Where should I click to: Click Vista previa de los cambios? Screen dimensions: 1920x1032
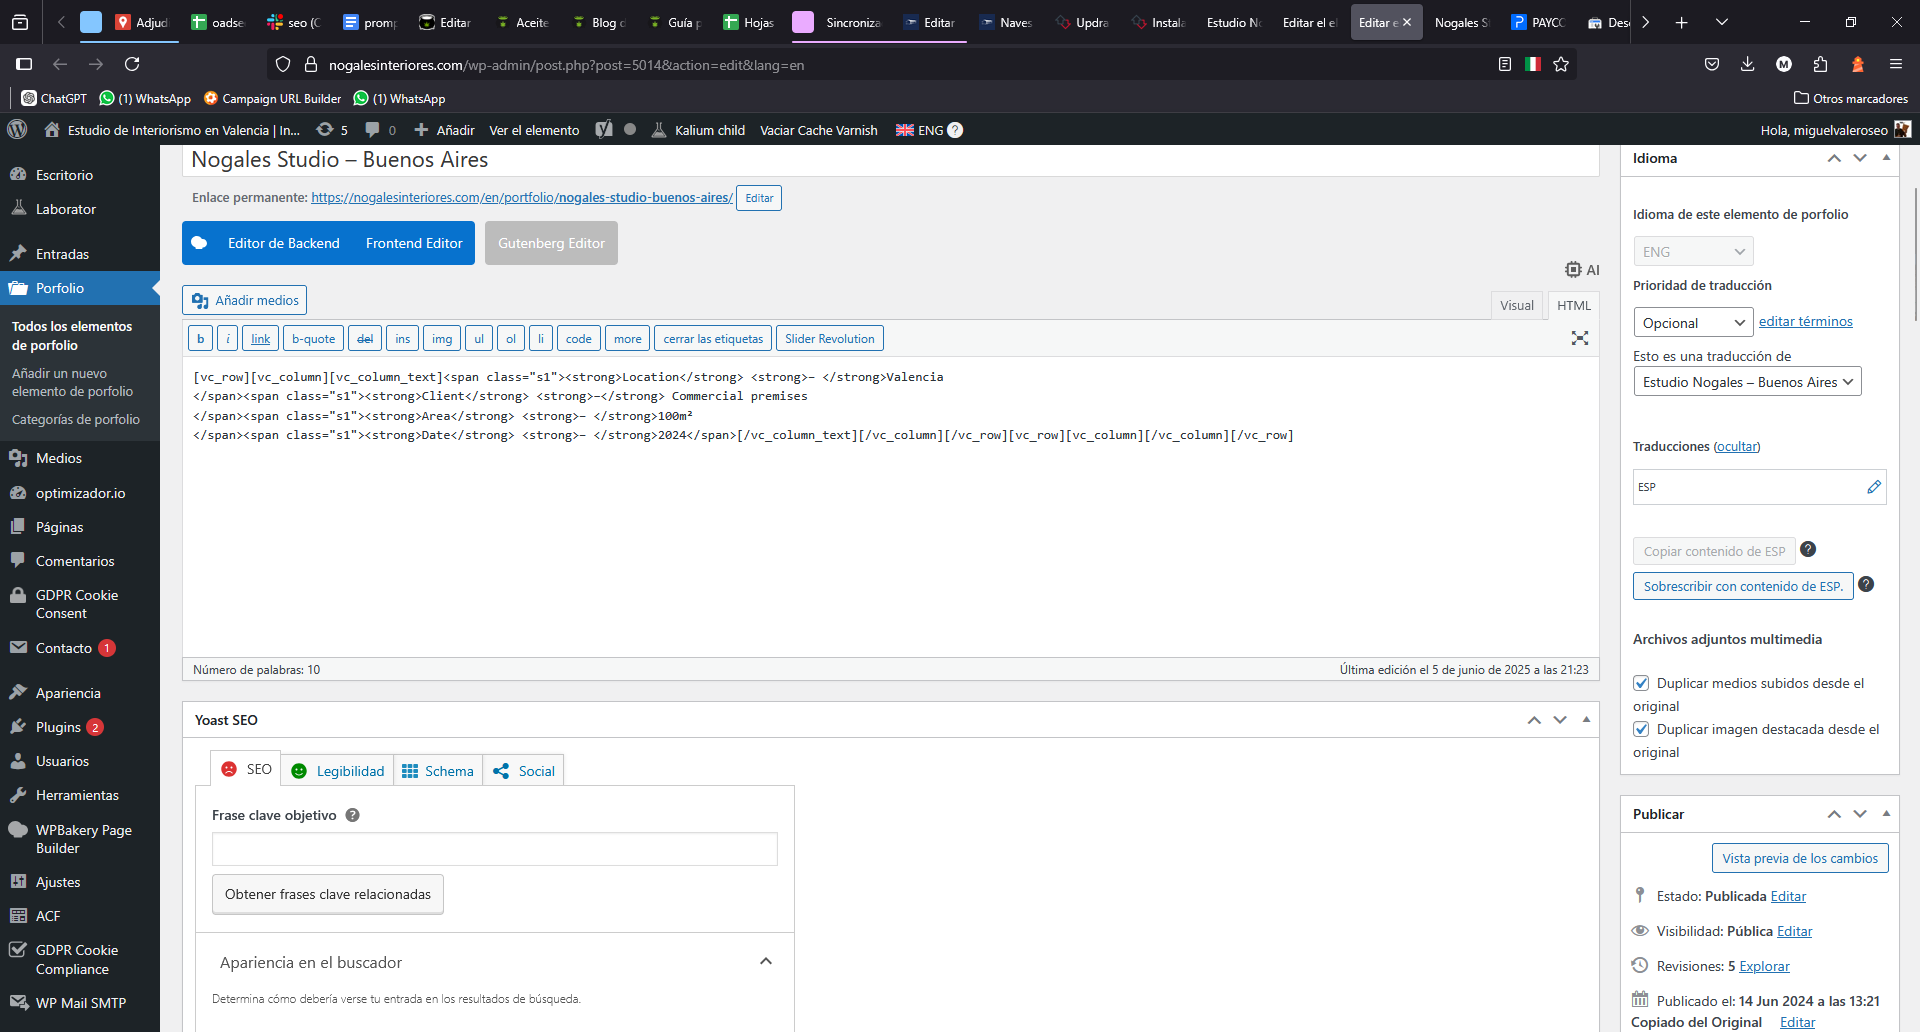pos(1800,858)
